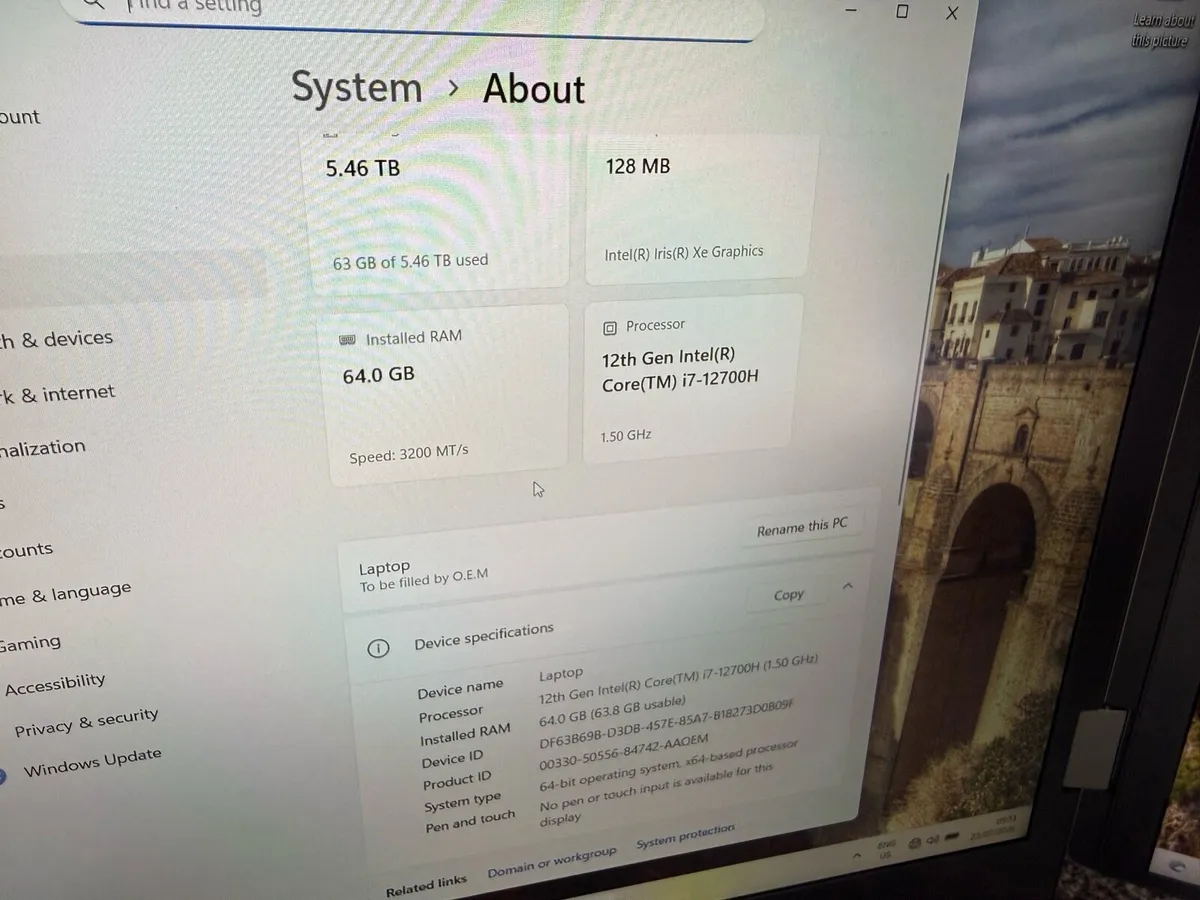Viewport: 1200px width, 900px height.
Task: Open Network & internet in the sidebar
Action: point(58,393)
